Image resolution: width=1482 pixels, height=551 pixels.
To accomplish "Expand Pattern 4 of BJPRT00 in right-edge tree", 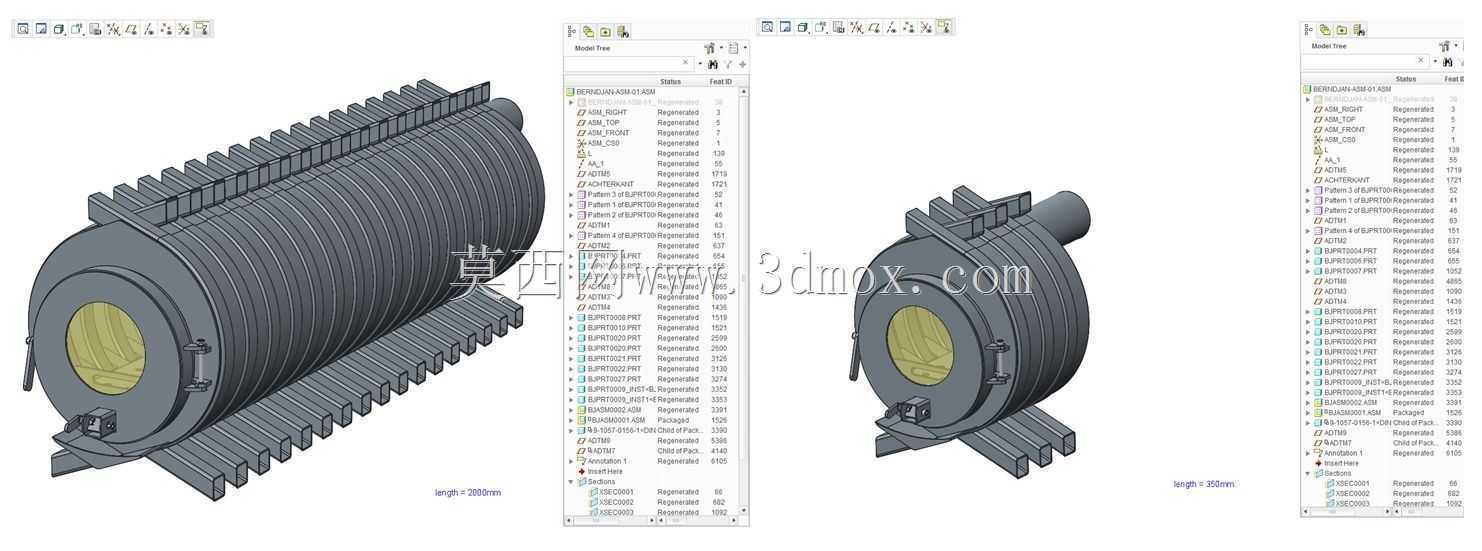I will coord(1308,231).
